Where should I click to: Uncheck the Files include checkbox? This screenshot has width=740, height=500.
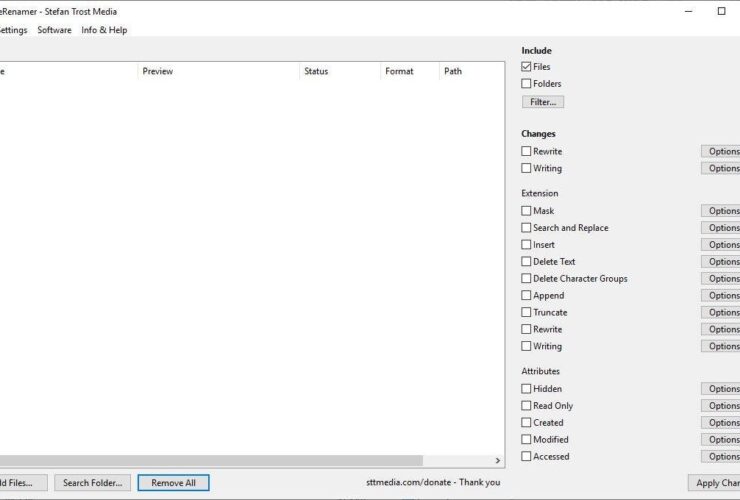click(x=526, y=67)
